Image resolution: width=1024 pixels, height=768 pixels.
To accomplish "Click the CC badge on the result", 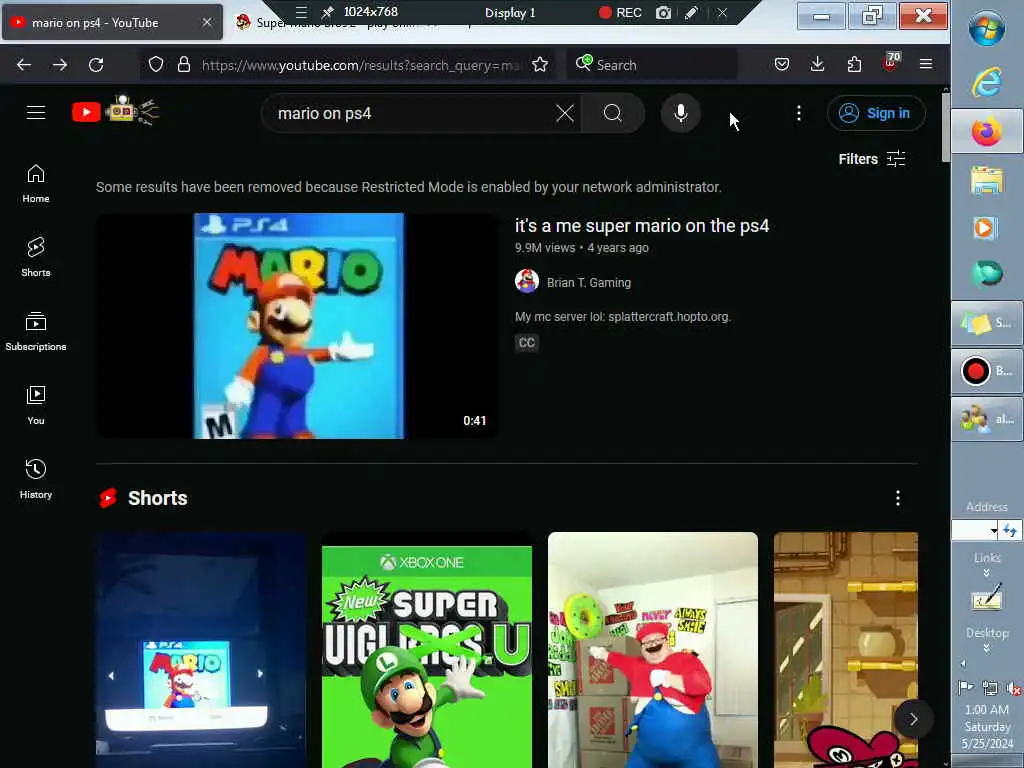I will 526,343.
